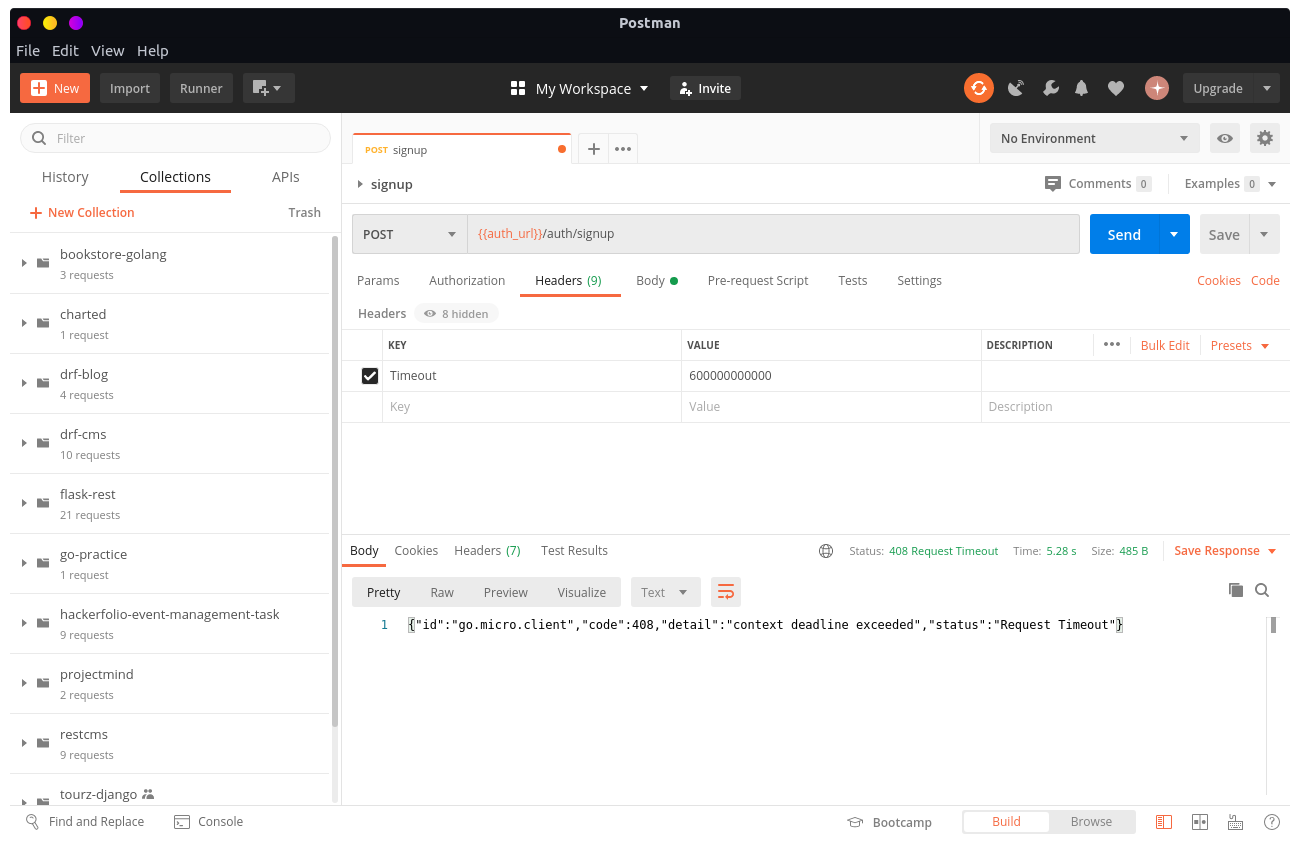Open the File menu
The height and width of the screenshot is (848, 1300).
pos(28,50)
